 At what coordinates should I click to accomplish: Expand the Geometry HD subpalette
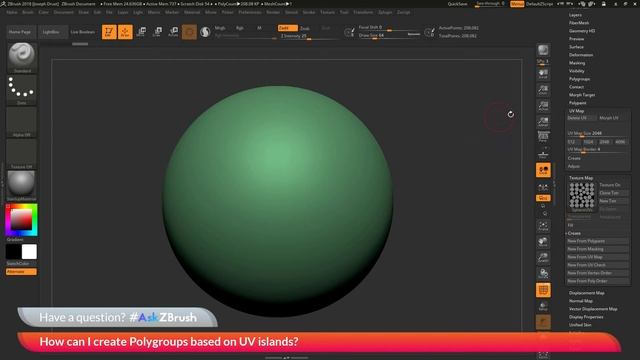click(x=582, y=31)
